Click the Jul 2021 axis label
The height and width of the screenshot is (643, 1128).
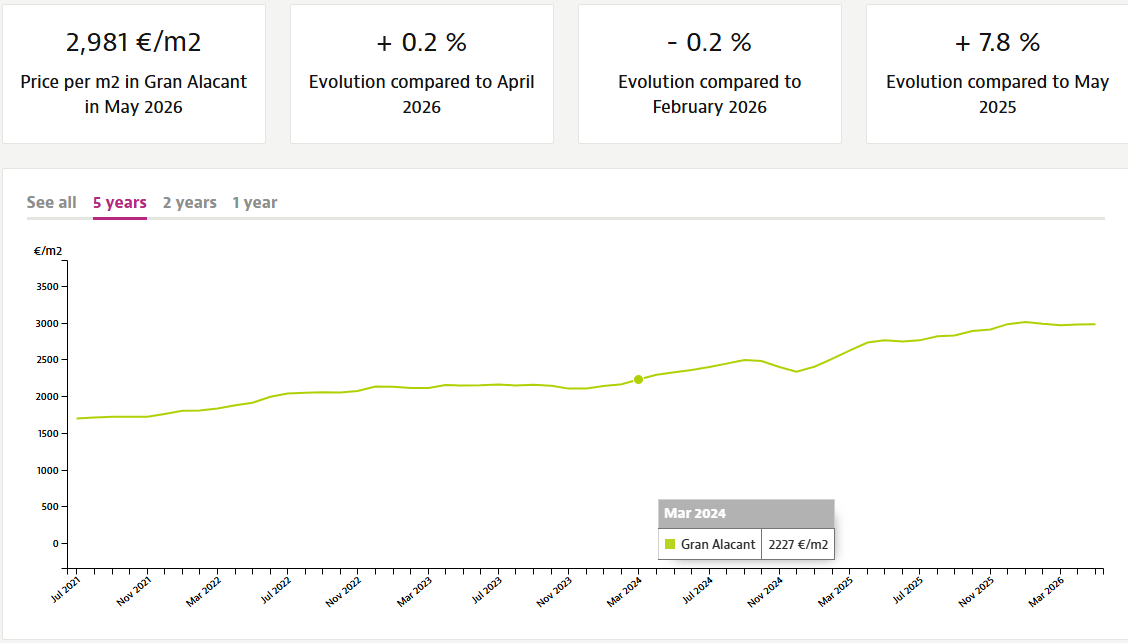click(x=65, y=590)
